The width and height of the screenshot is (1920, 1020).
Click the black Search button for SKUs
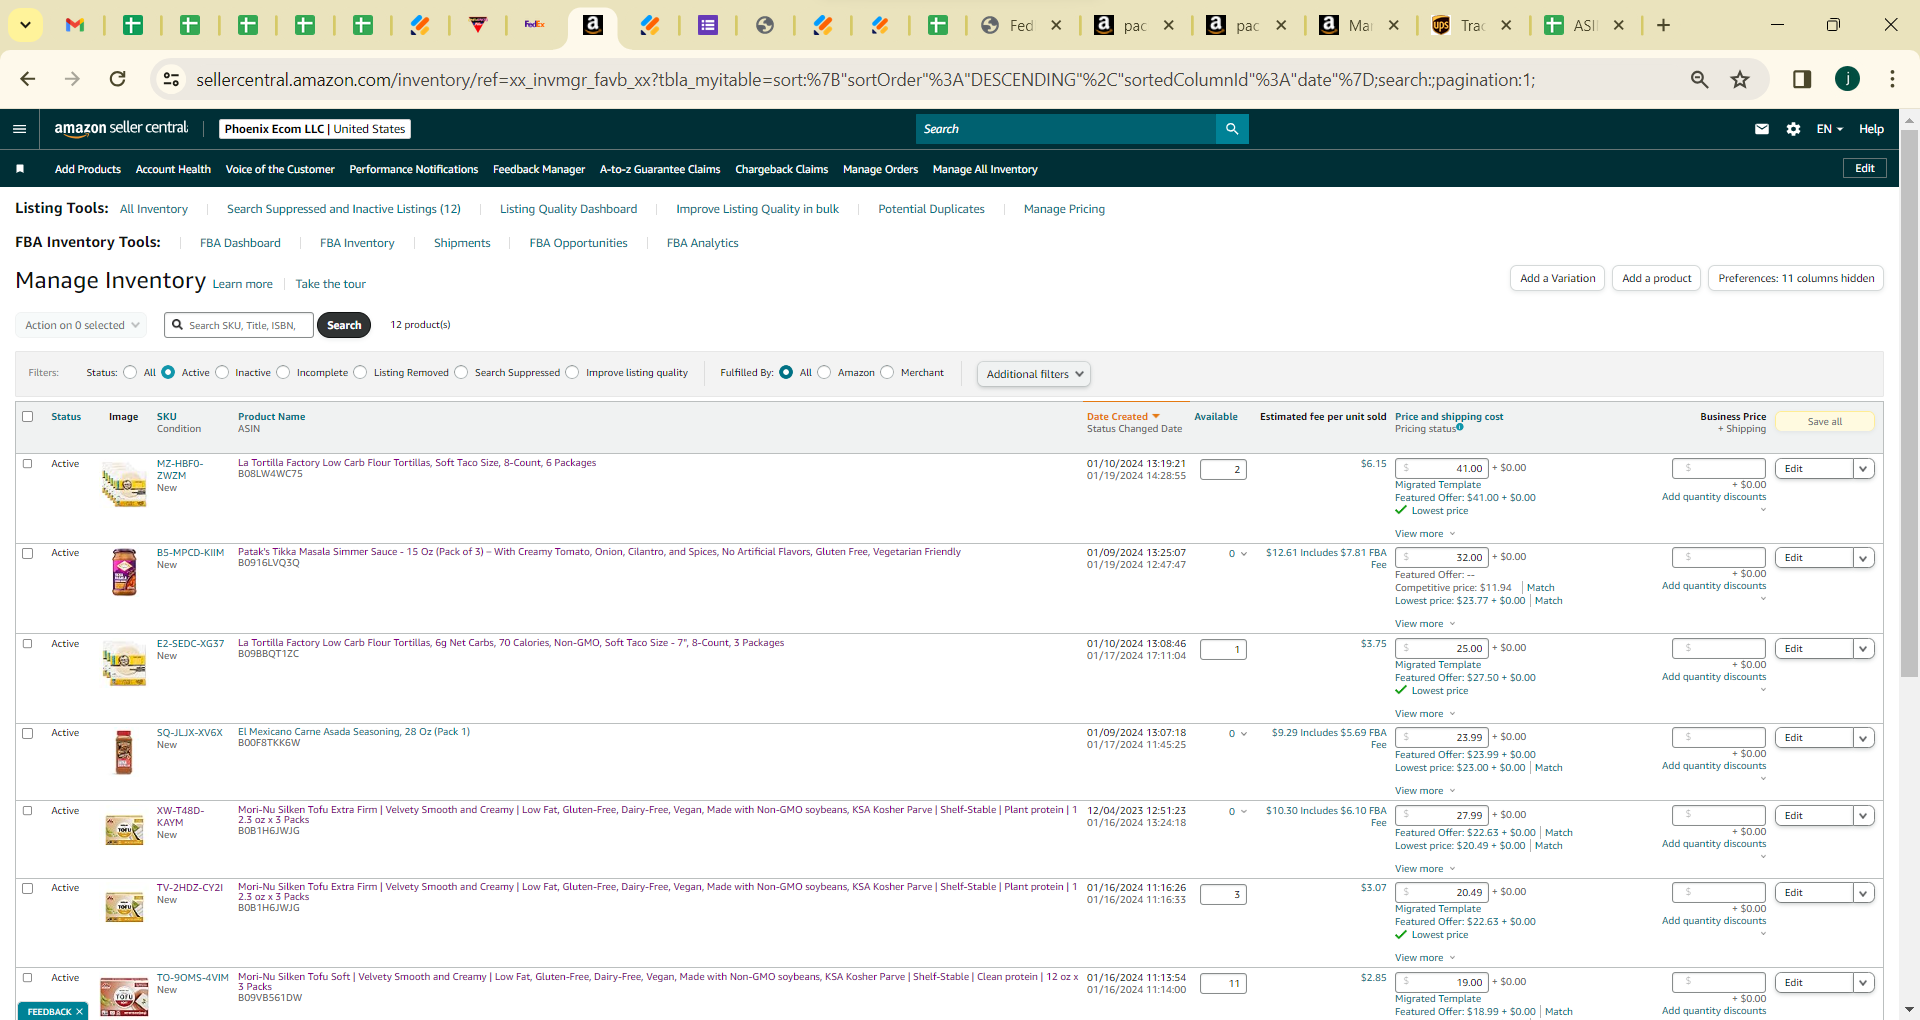344,325
